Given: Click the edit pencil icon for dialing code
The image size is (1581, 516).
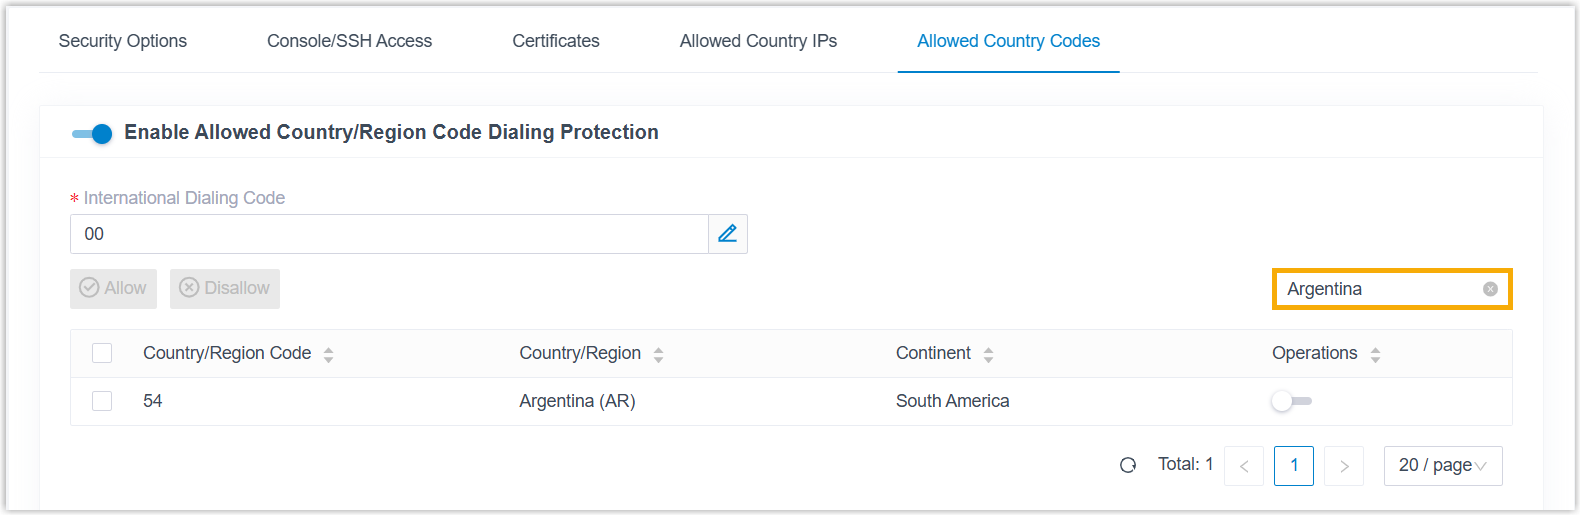Looking at the screenshot, I should 728,234.
